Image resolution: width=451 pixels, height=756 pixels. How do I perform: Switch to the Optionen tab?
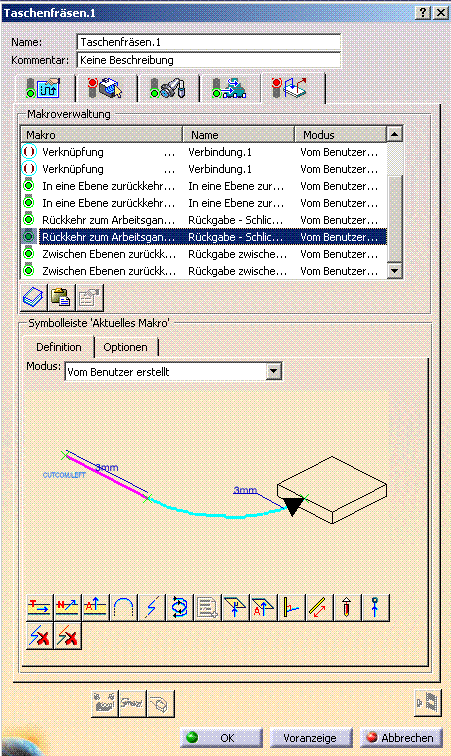(125, 347)
